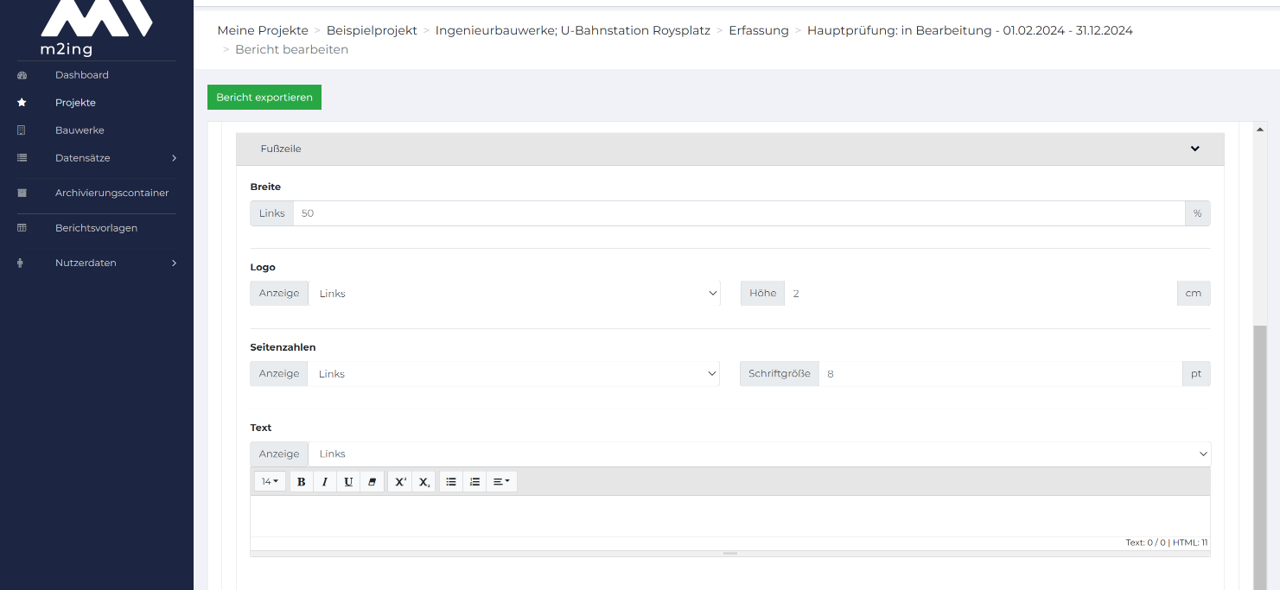
Task: Toggle underline in the text editor
Action: pos(348,482)
